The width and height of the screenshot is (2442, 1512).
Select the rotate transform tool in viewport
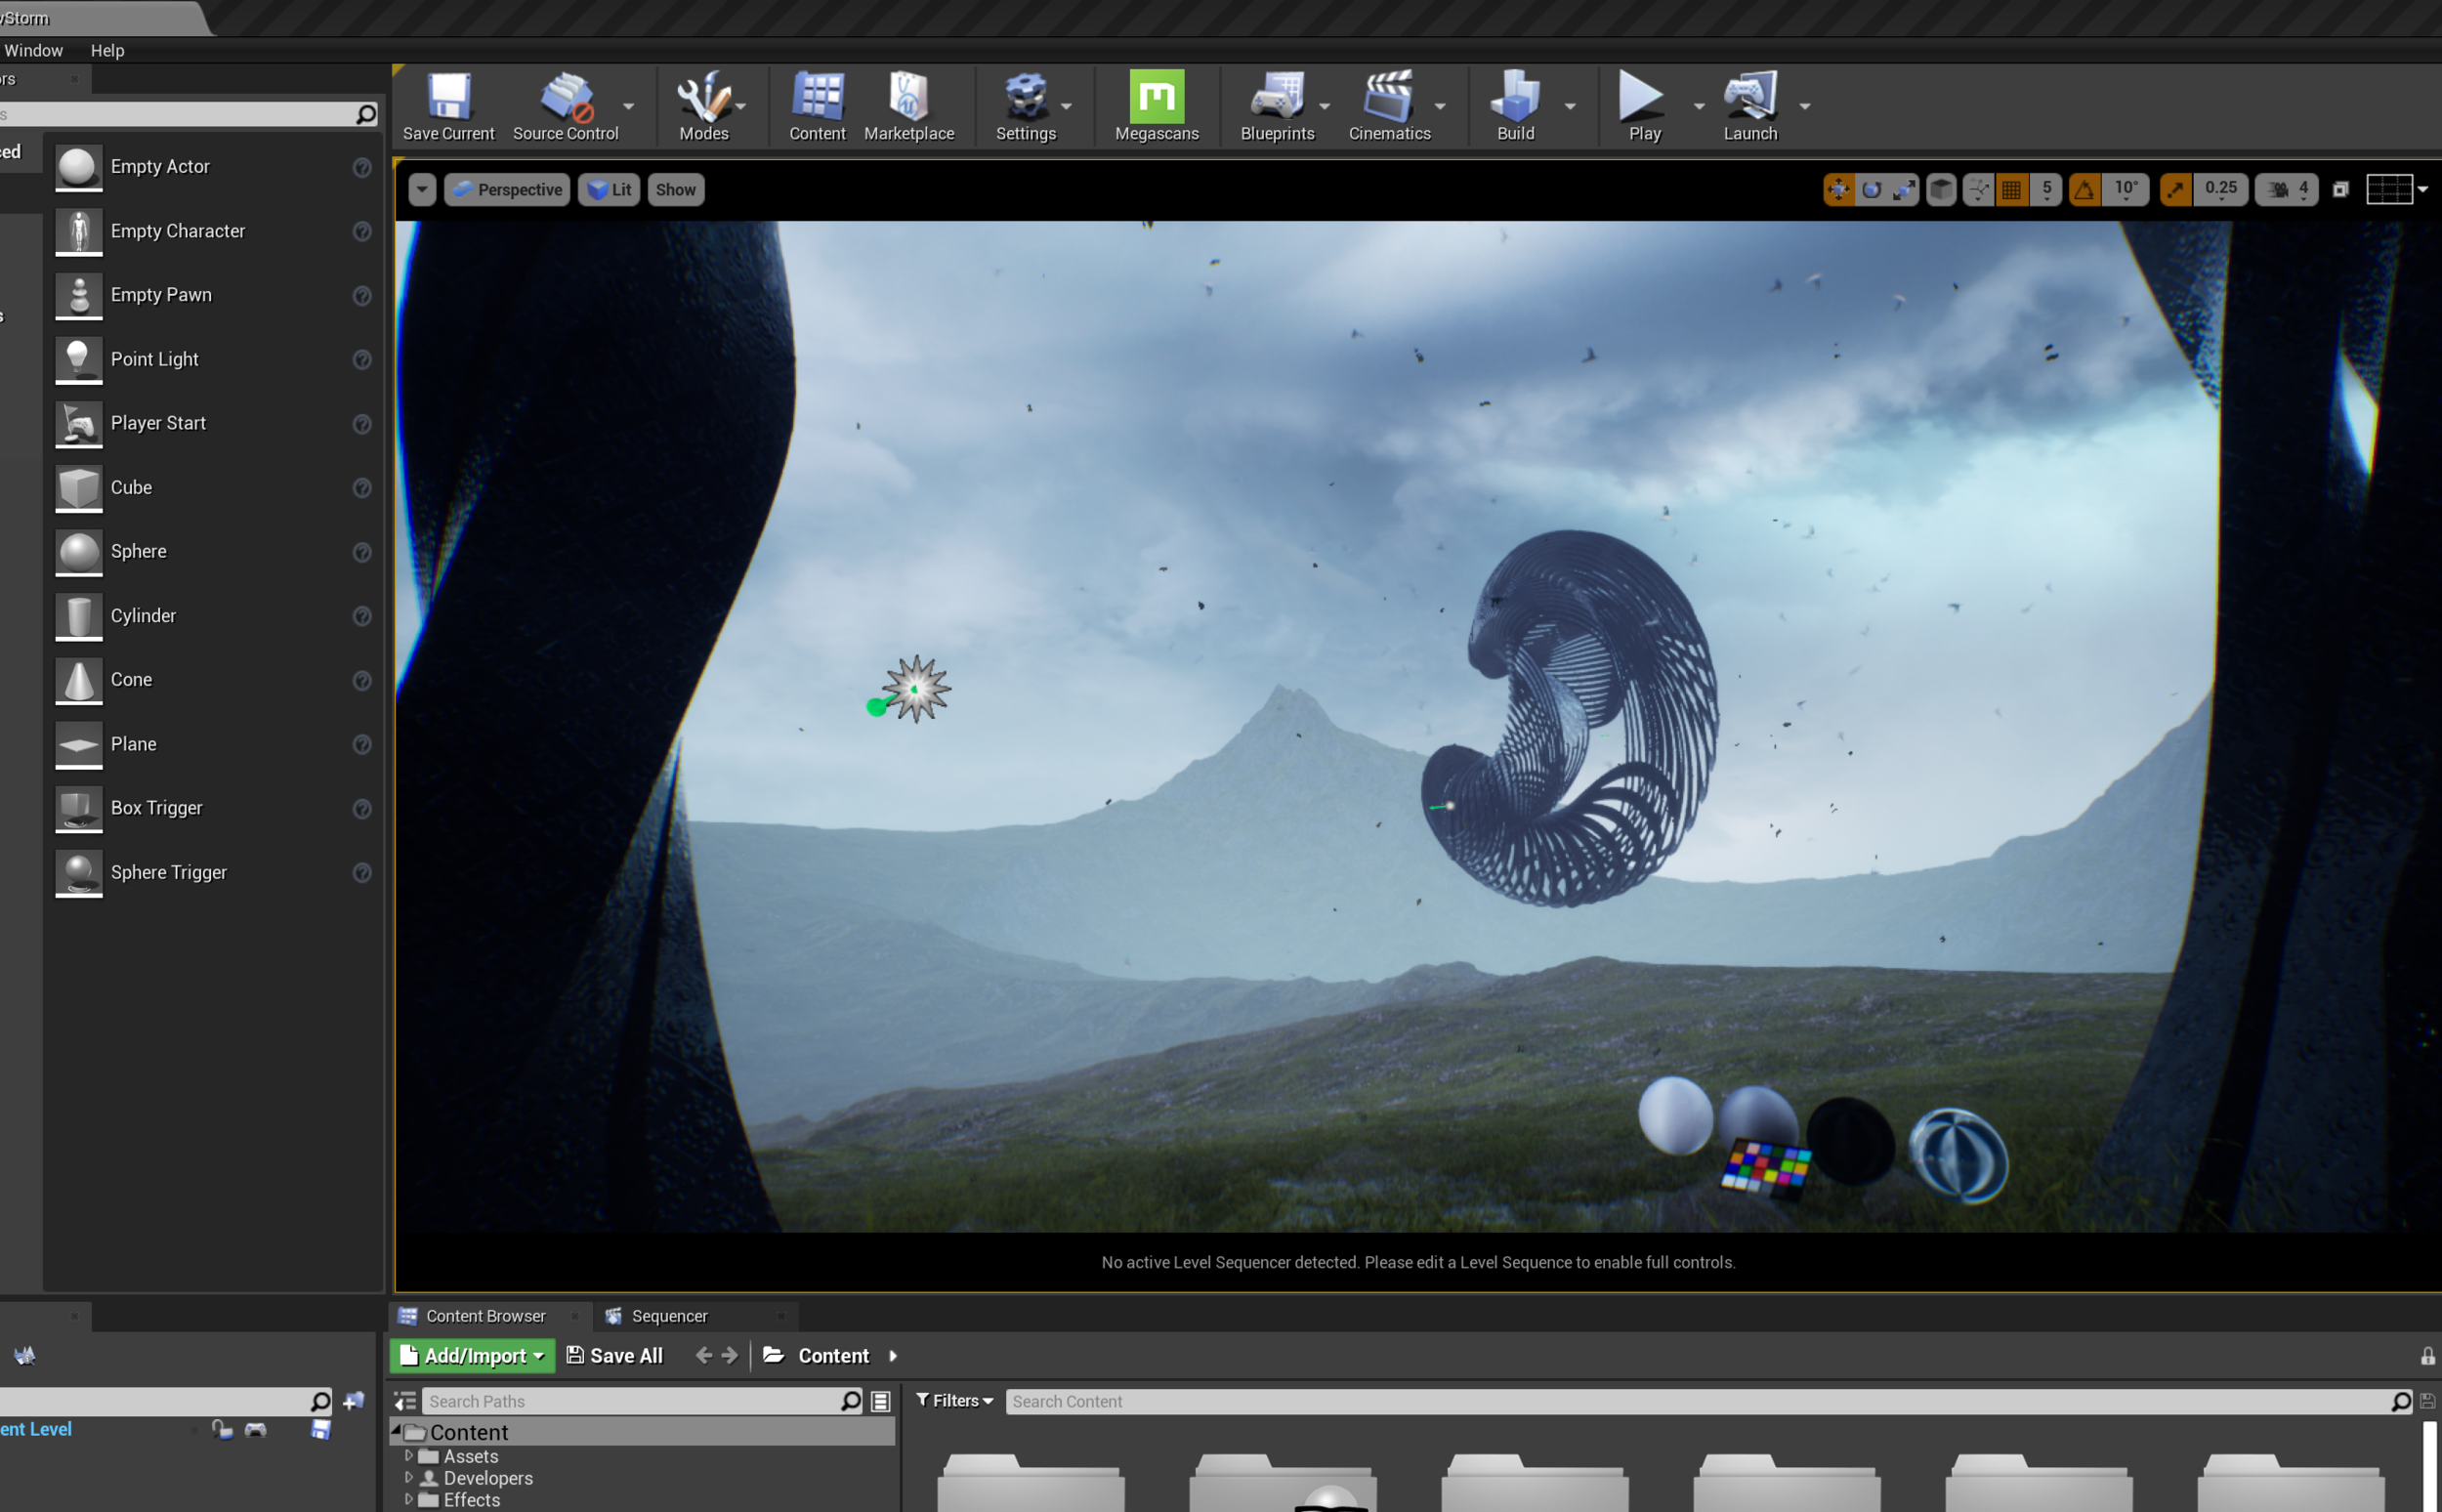(1871, 189)
